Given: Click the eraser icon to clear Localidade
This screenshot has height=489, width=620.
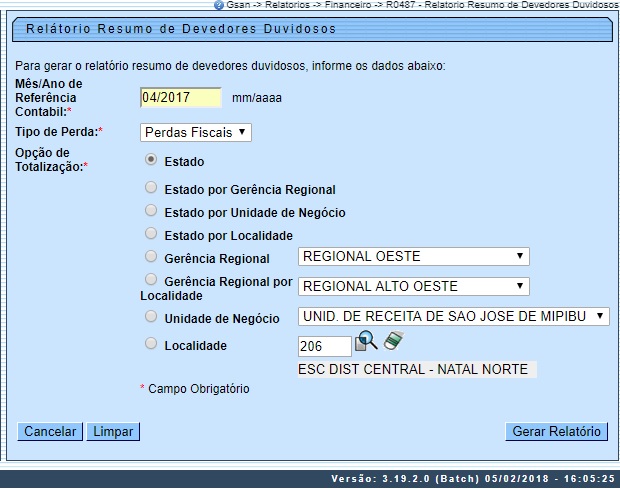Looking at the screenshot, I should pyautogui.click(x=392, y=343).
